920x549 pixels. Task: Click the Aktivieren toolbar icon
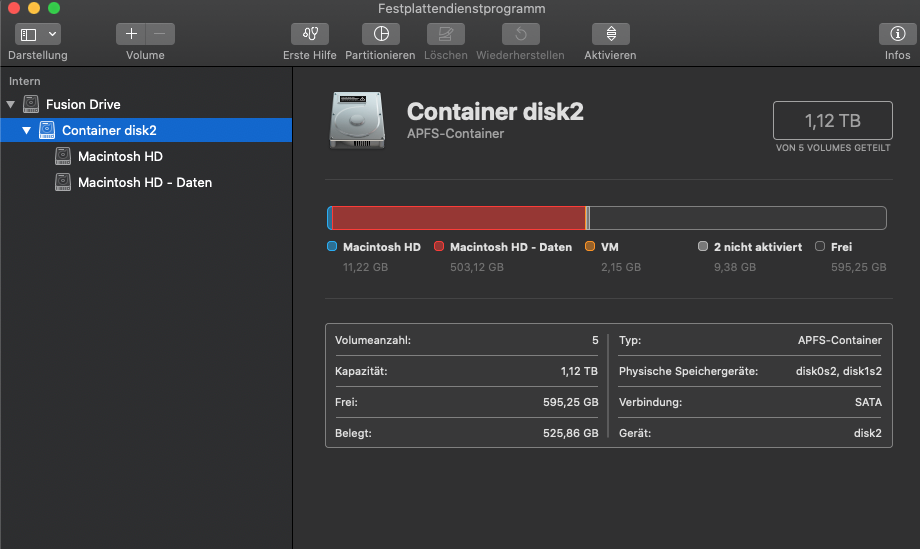[x=610, y=34]
